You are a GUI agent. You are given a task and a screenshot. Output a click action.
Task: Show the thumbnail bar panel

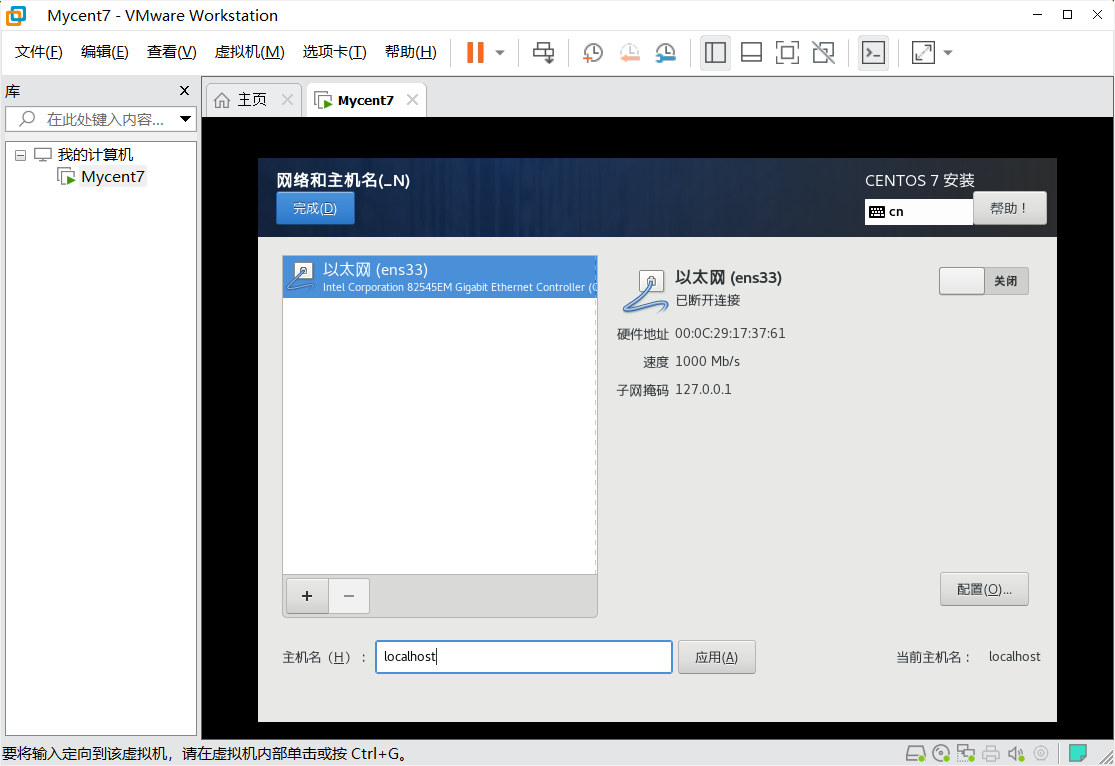pos(751,52)
